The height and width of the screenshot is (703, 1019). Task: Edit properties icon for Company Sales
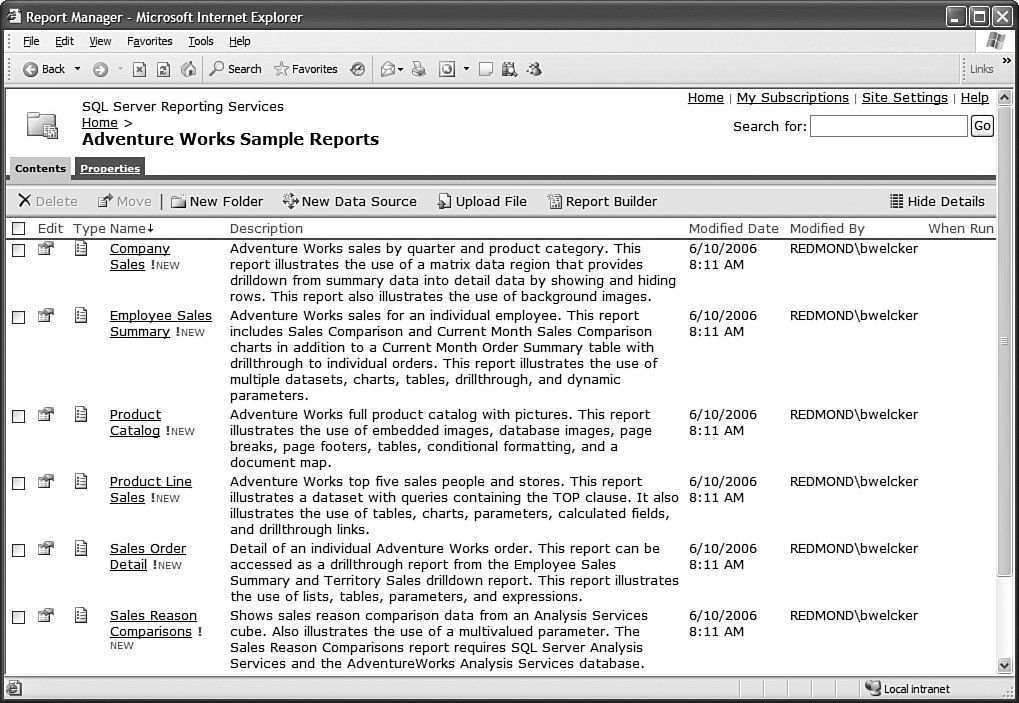point(45,249)
